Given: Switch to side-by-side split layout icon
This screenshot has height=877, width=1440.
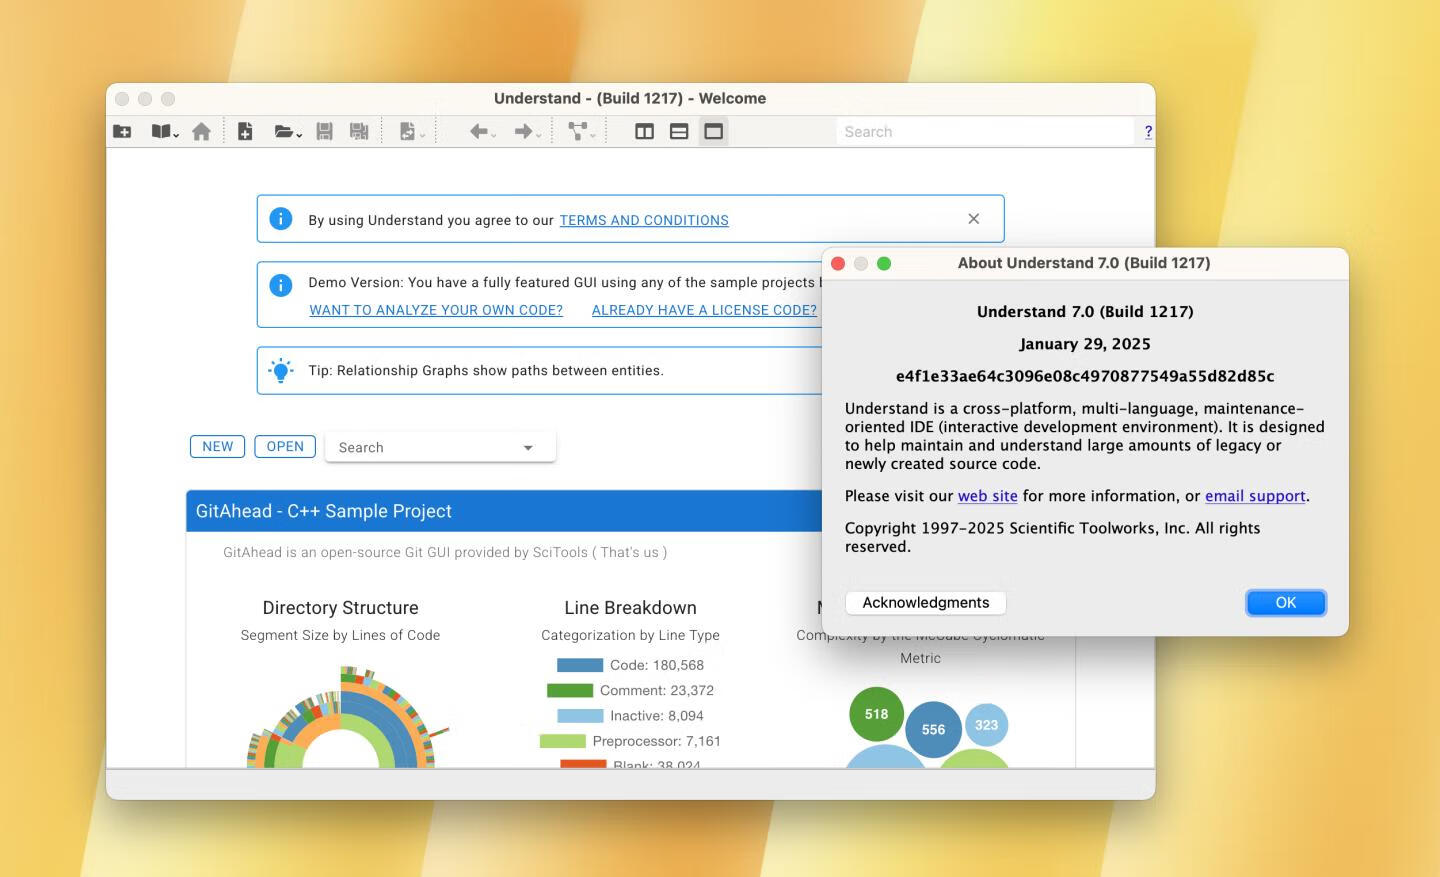Looking at the screenshot, I should click(x=645, y=131).
